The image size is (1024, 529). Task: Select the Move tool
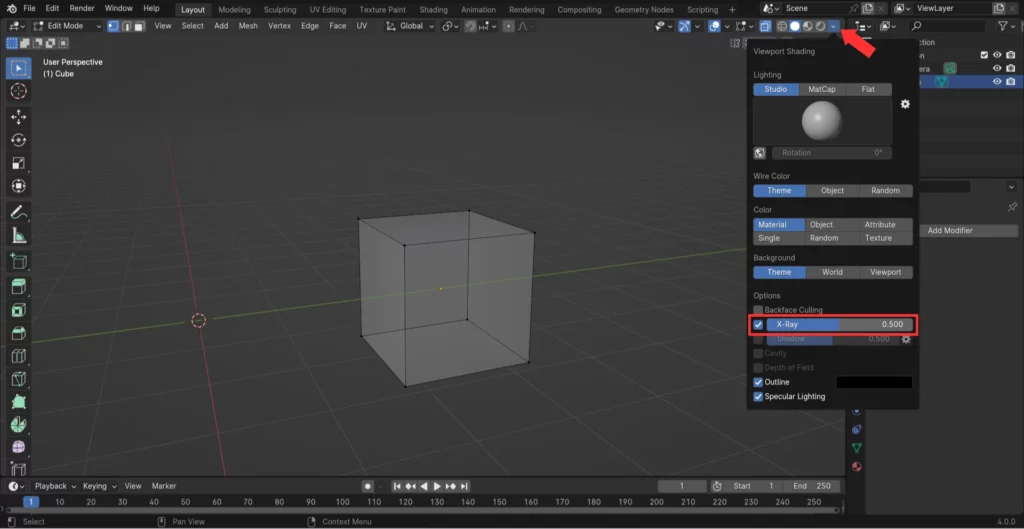point(18,117)
